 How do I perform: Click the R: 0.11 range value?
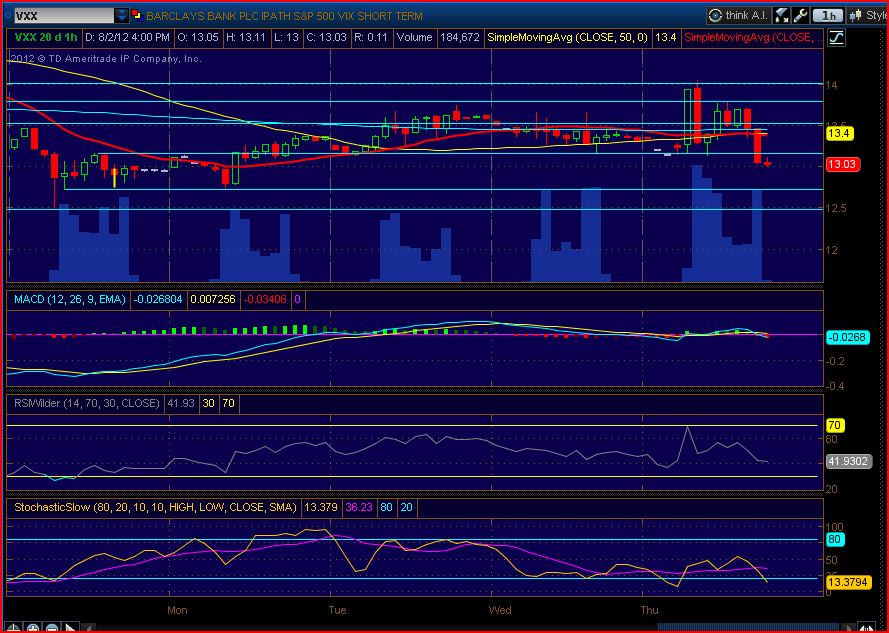pyautogui.click(x=371, y=37)
